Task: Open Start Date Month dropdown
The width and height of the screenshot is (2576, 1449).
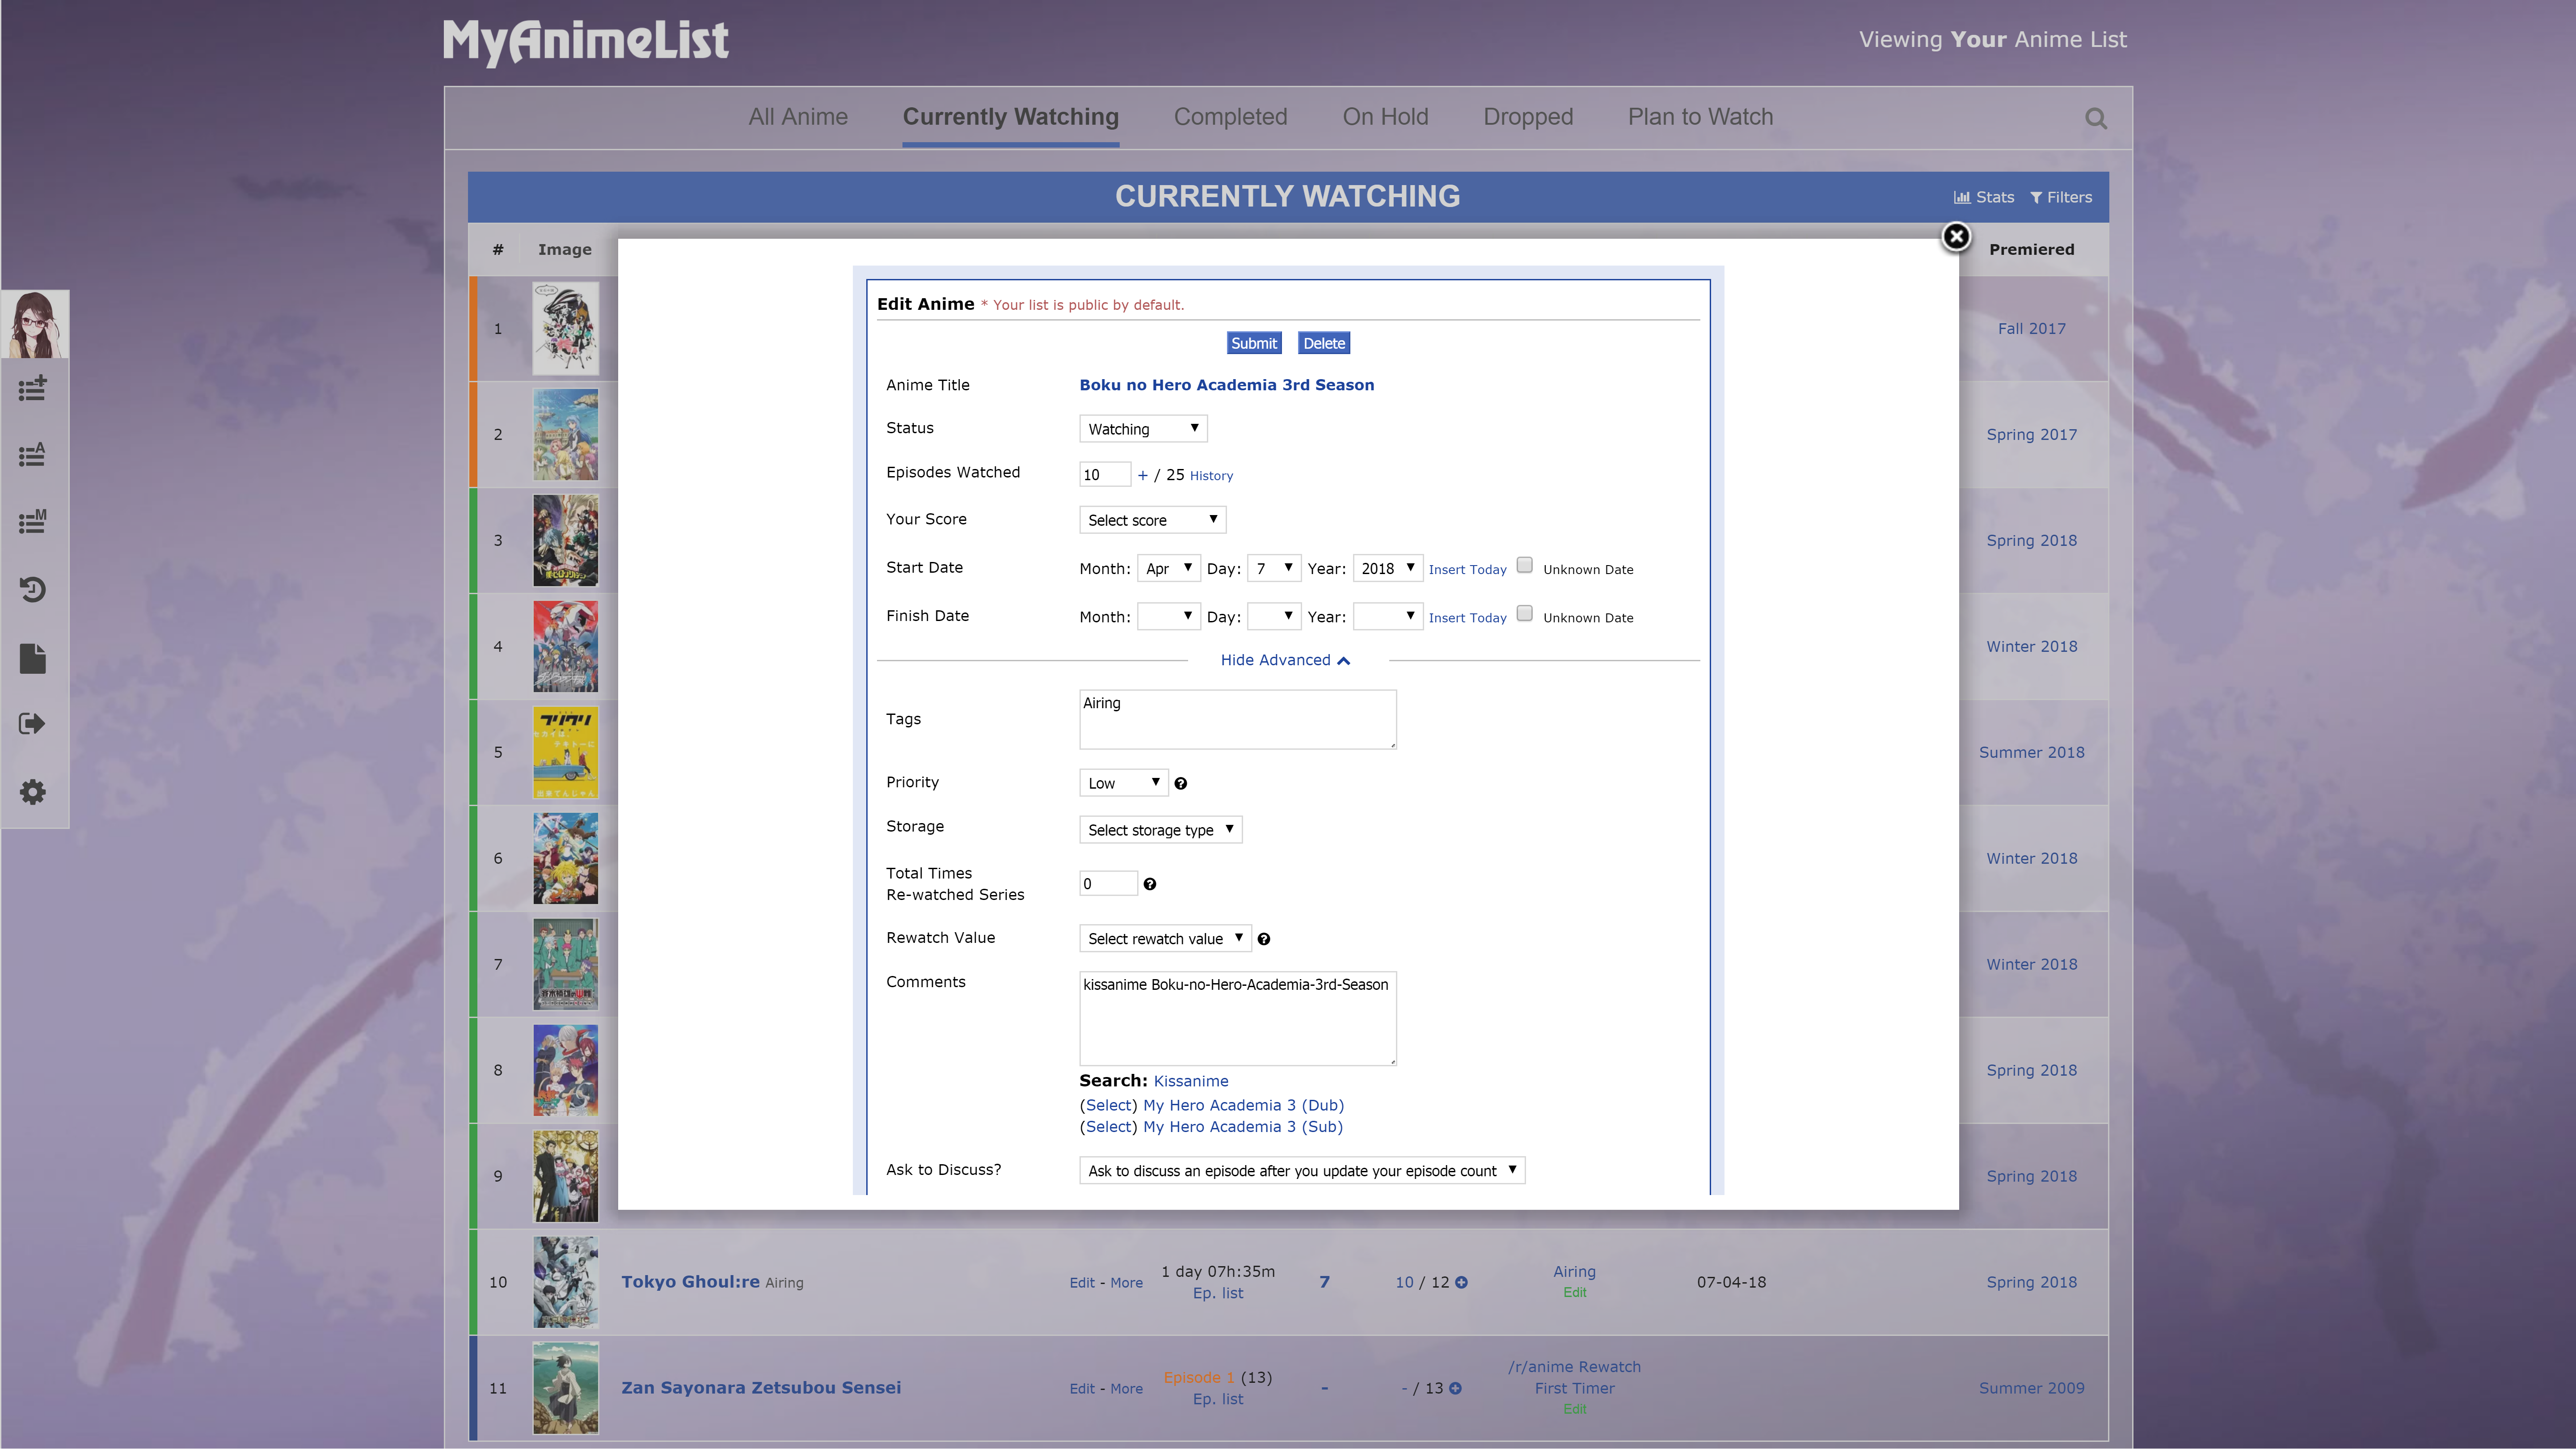Action: coord(1168,568)
